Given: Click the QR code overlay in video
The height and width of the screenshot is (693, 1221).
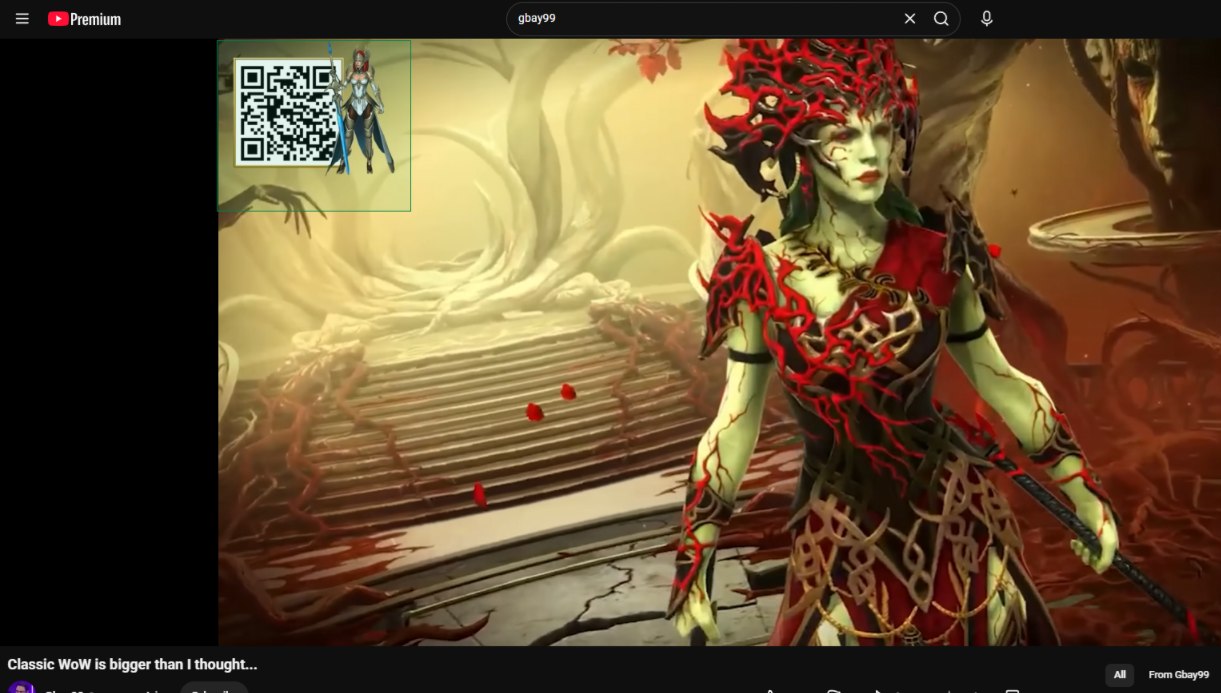Looking at the screenshot, I should tap(288, 112).
